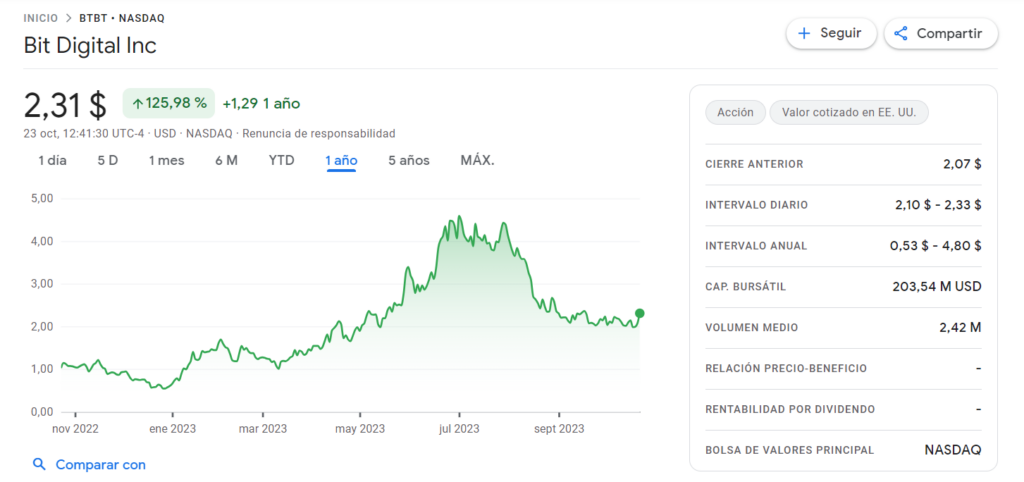
Task: Click the Acción chip
Action: point(735,113)
